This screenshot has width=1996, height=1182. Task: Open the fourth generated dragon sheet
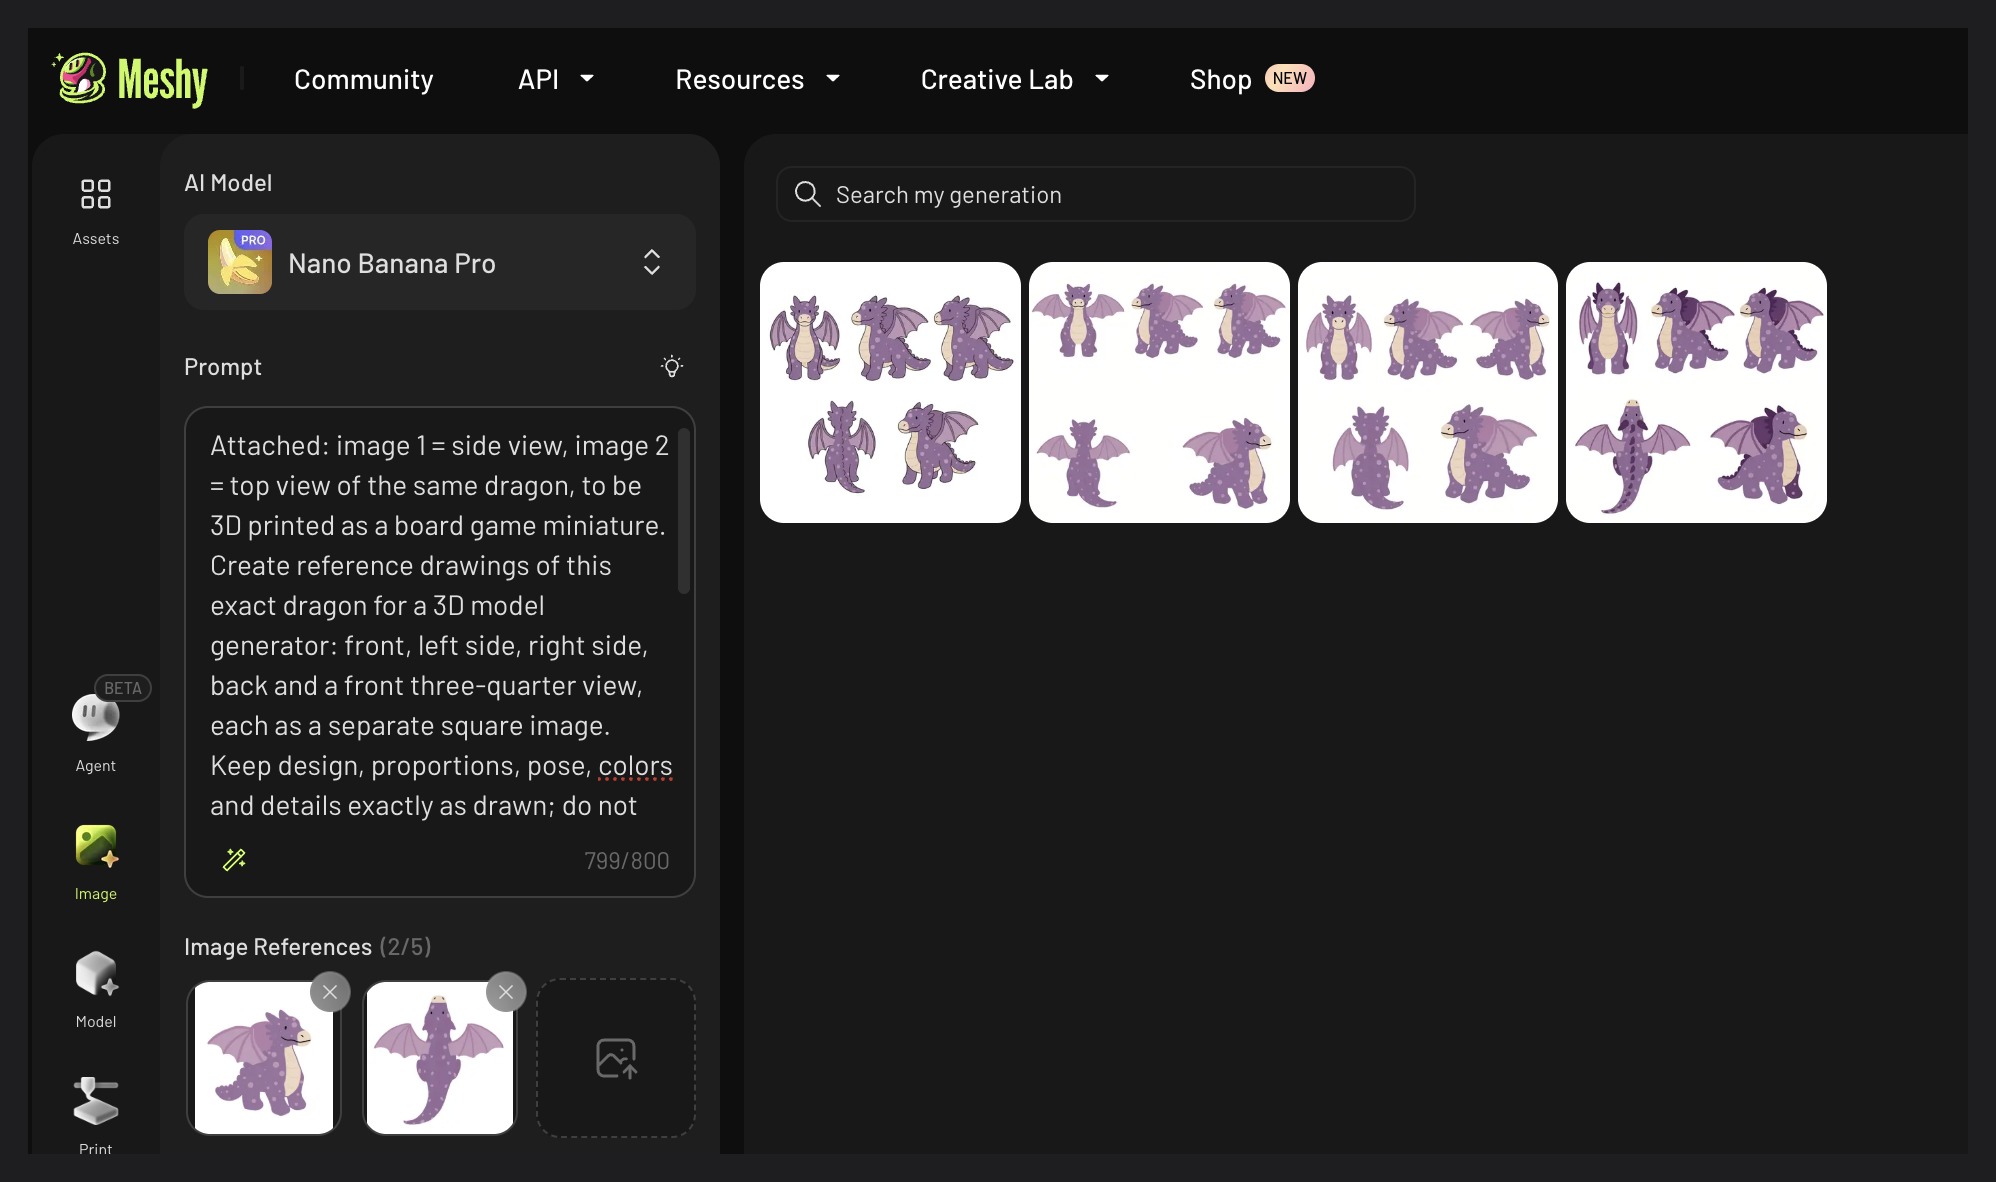pyautogui.click(x=1696, y=392)
